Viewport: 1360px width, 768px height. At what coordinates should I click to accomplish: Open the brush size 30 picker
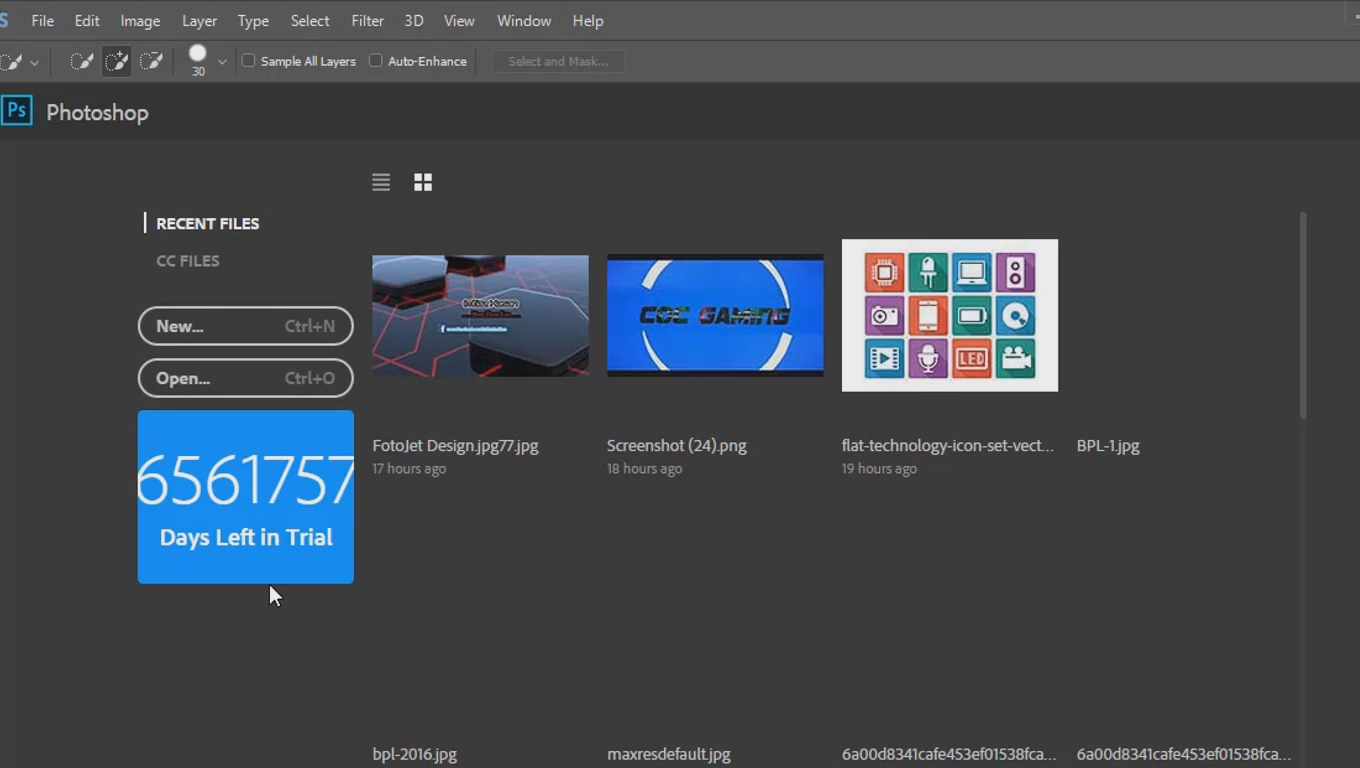point(198,60)
